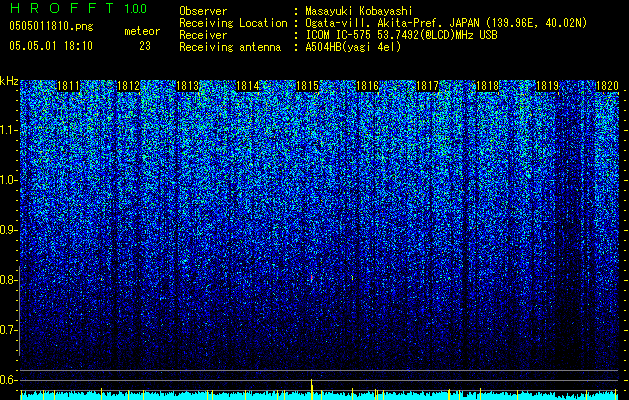The height and width of the screenshot is (400, 629).
Task: Click the 1.0 kHz axis tick label
Action: (9, 180)
